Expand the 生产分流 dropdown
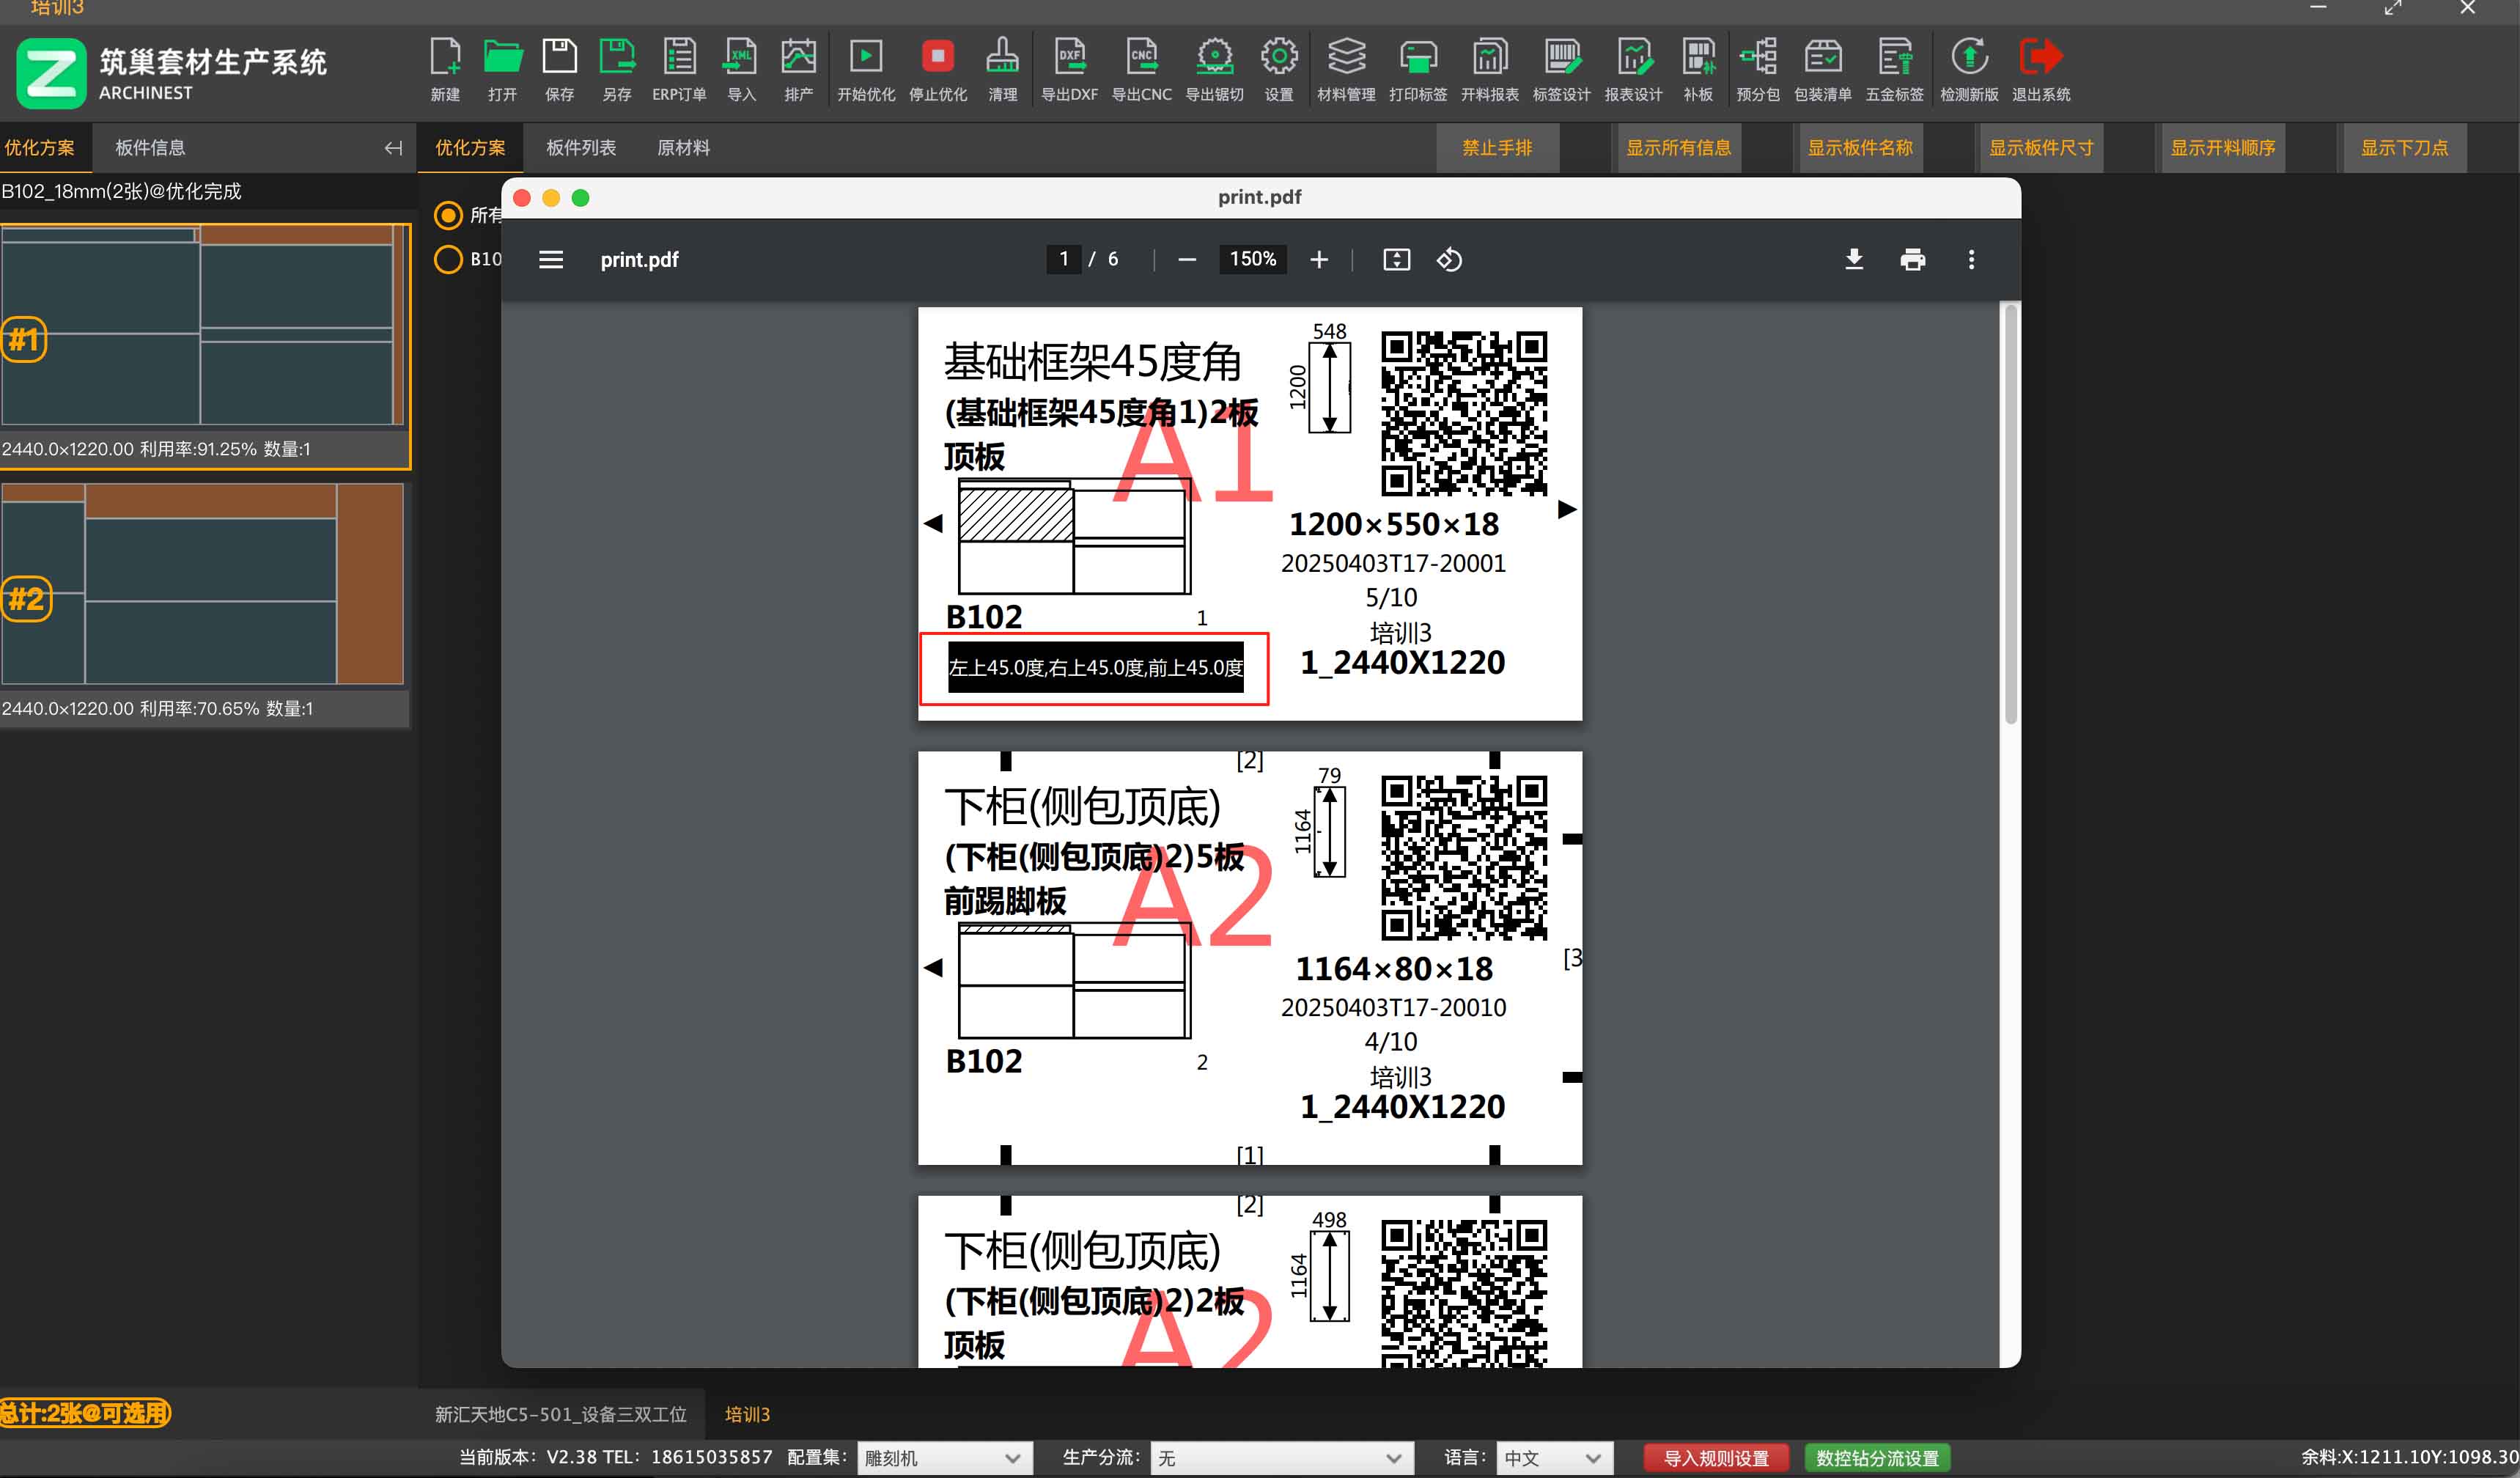The height and width of the screenshot is (1478, 2520). [1280, 1457]
